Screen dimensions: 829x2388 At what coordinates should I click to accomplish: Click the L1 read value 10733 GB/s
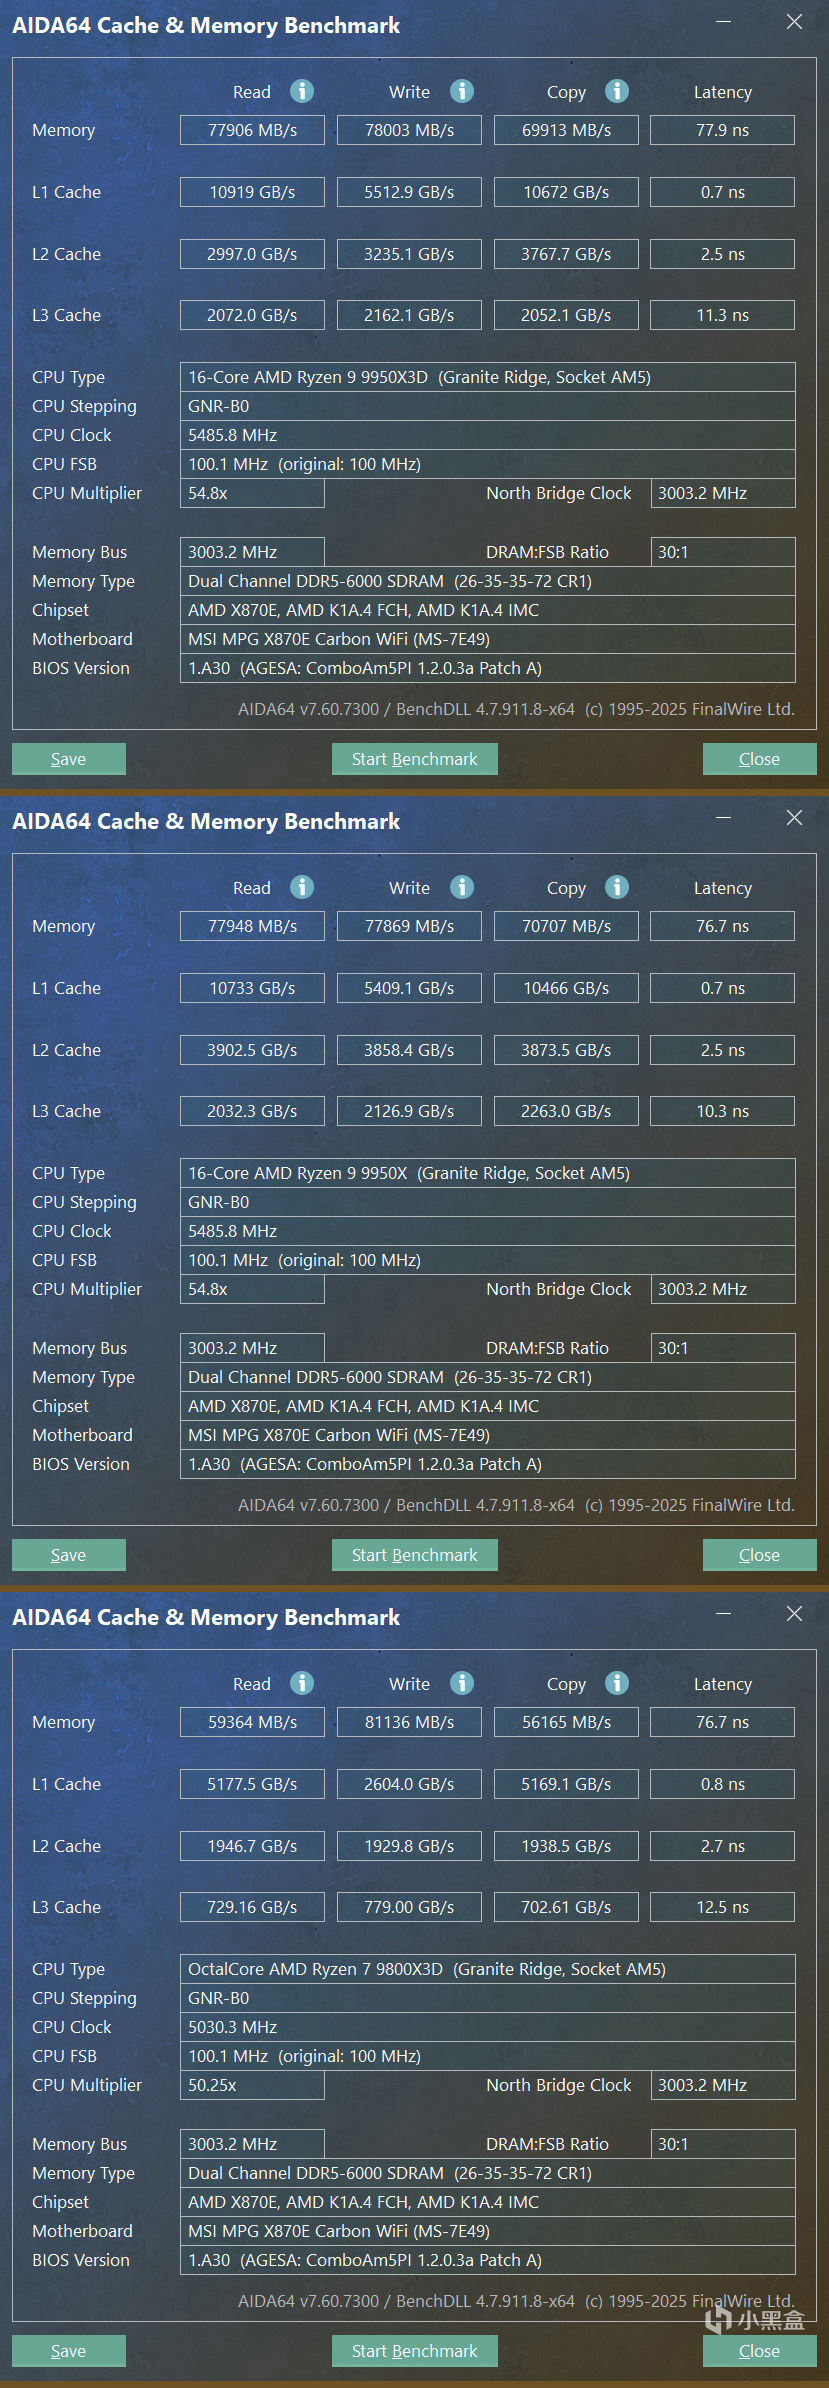(252, 988)
